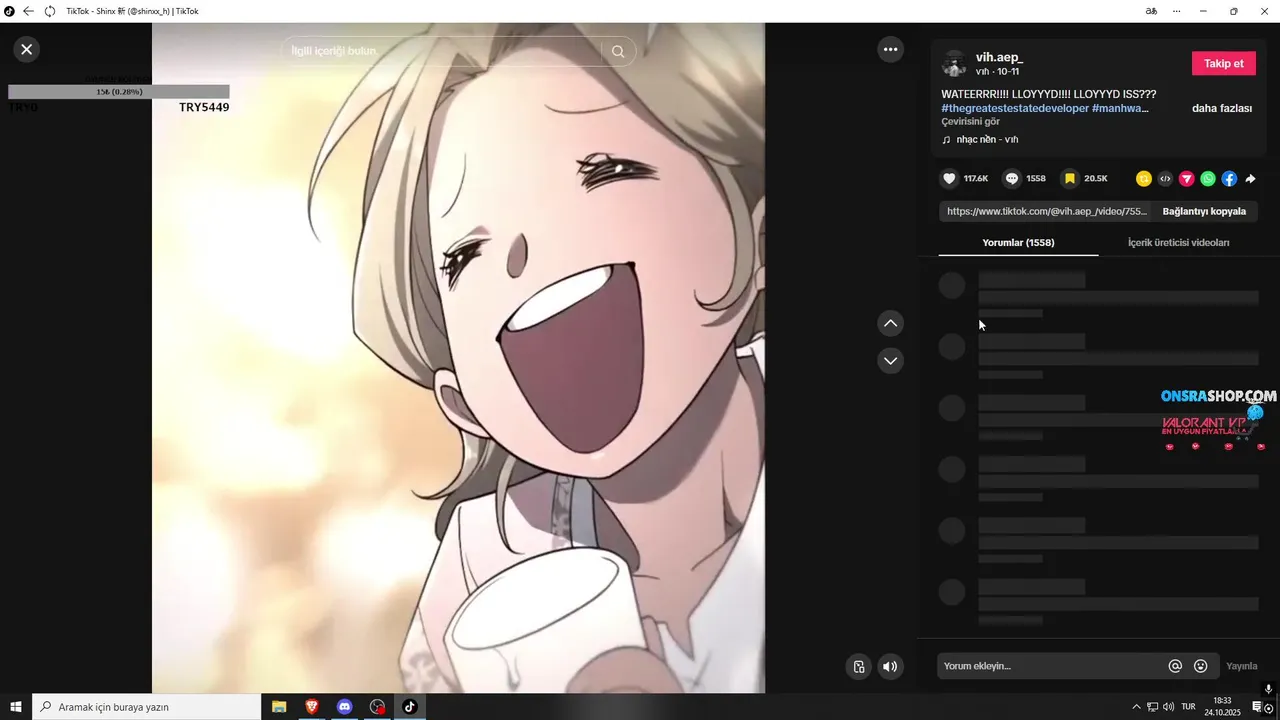This screenshot has width=1280, height=720.
Task: Open vih.aep_ profile avatar
Action: [954, 64]
